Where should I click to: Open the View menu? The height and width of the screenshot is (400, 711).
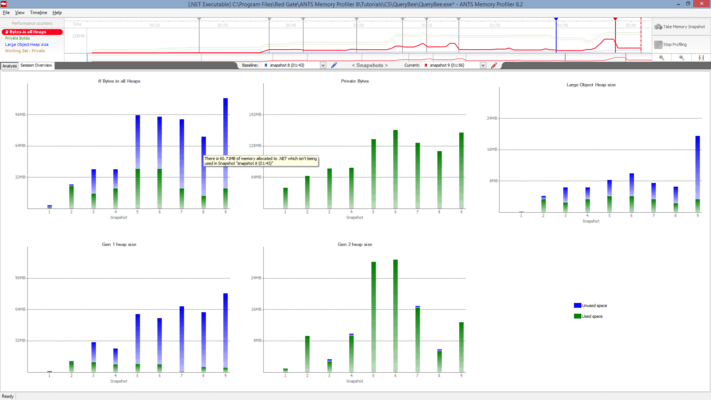(x=19, y=13)
